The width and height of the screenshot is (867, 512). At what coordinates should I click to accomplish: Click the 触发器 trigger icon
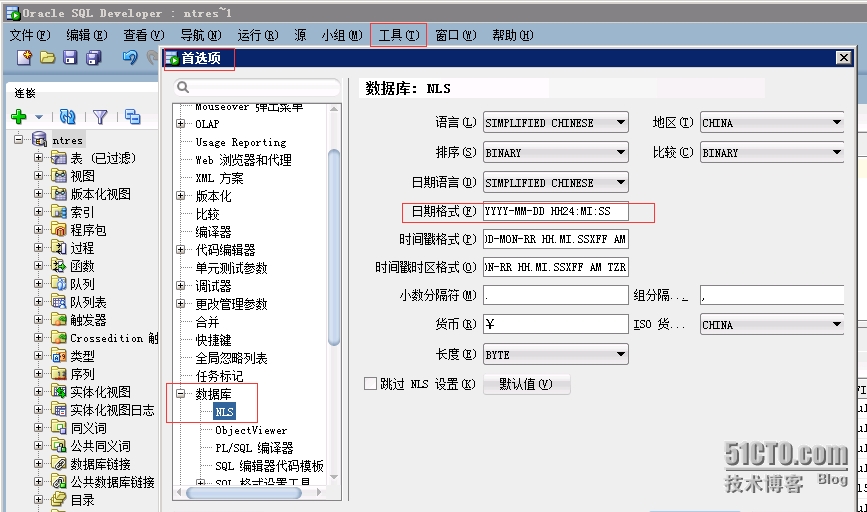(x=59, y=320)
